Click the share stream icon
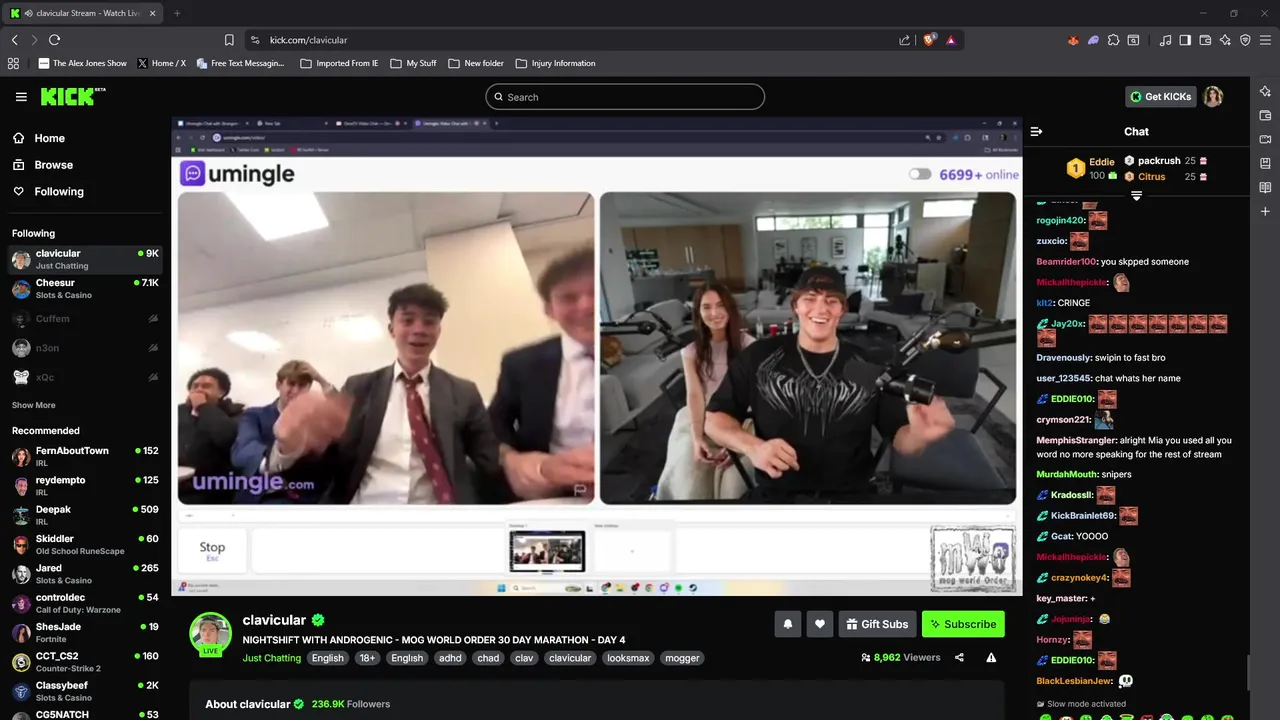Screen dimensions: 1280x720 click(x=960, y=658)
